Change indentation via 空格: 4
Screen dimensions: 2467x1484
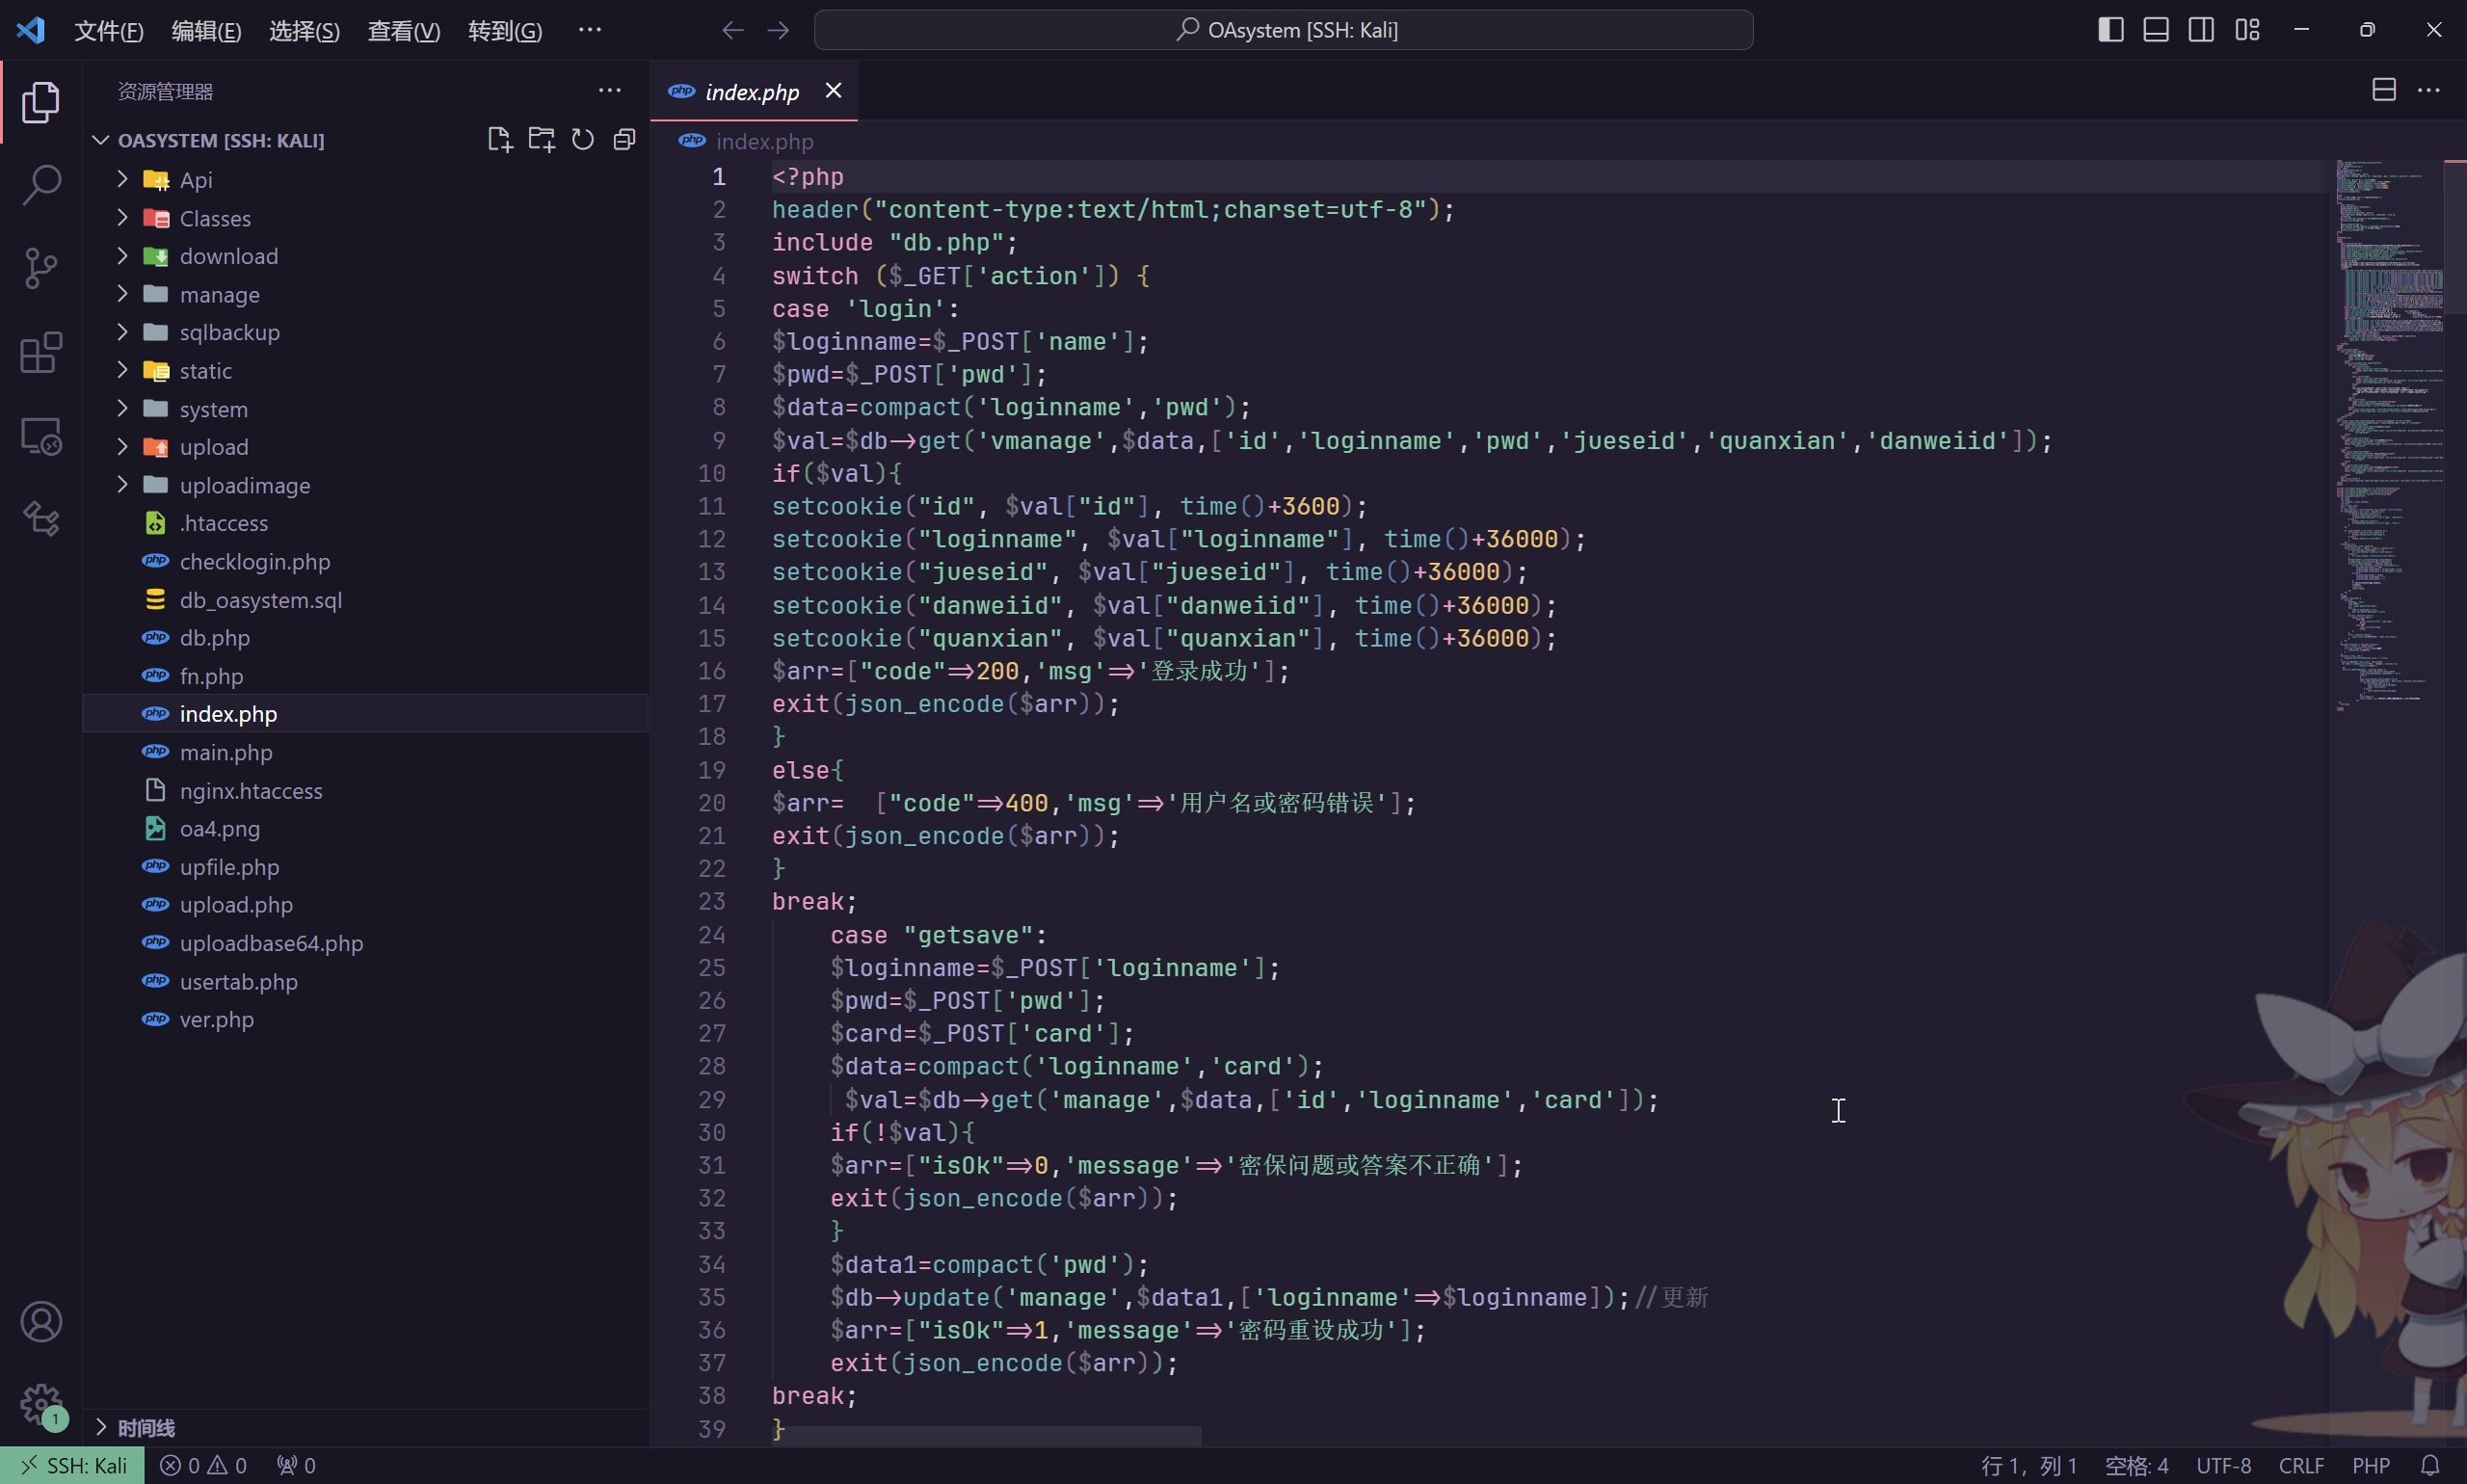tap(2136, 1466)
